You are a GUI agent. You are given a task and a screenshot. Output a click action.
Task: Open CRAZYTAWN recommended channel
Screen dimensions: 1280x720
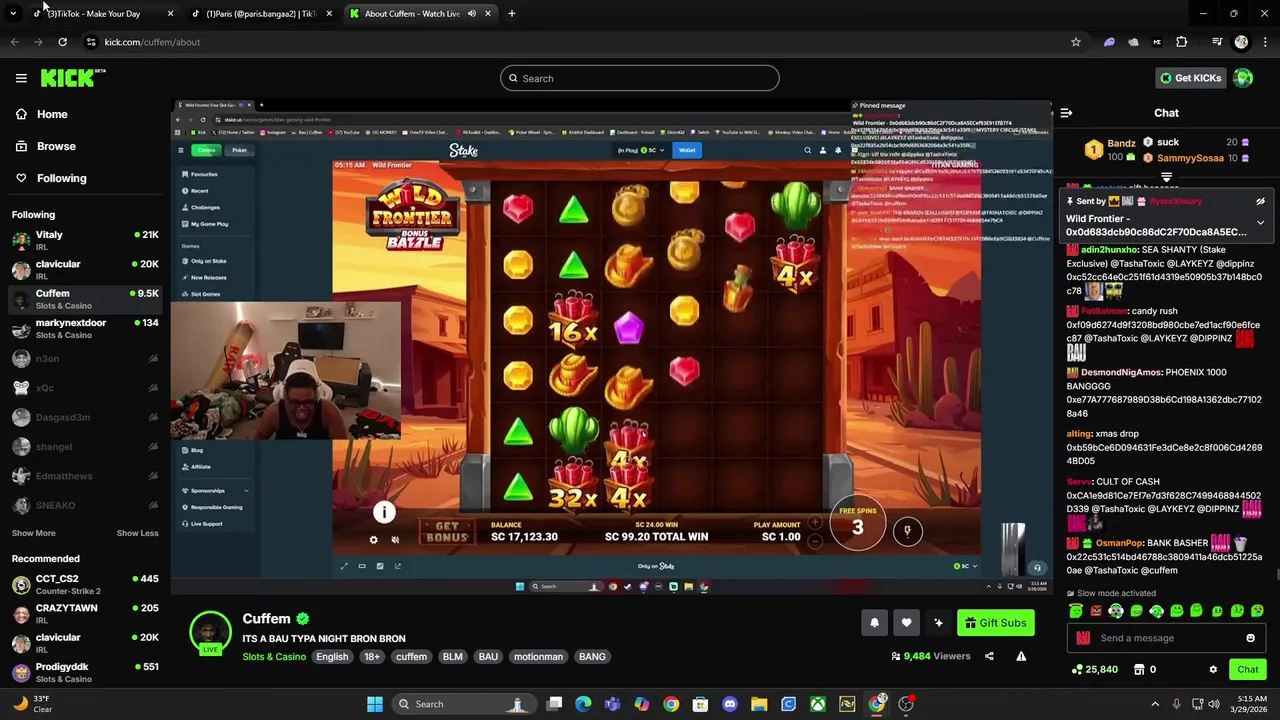coord(85,613)
